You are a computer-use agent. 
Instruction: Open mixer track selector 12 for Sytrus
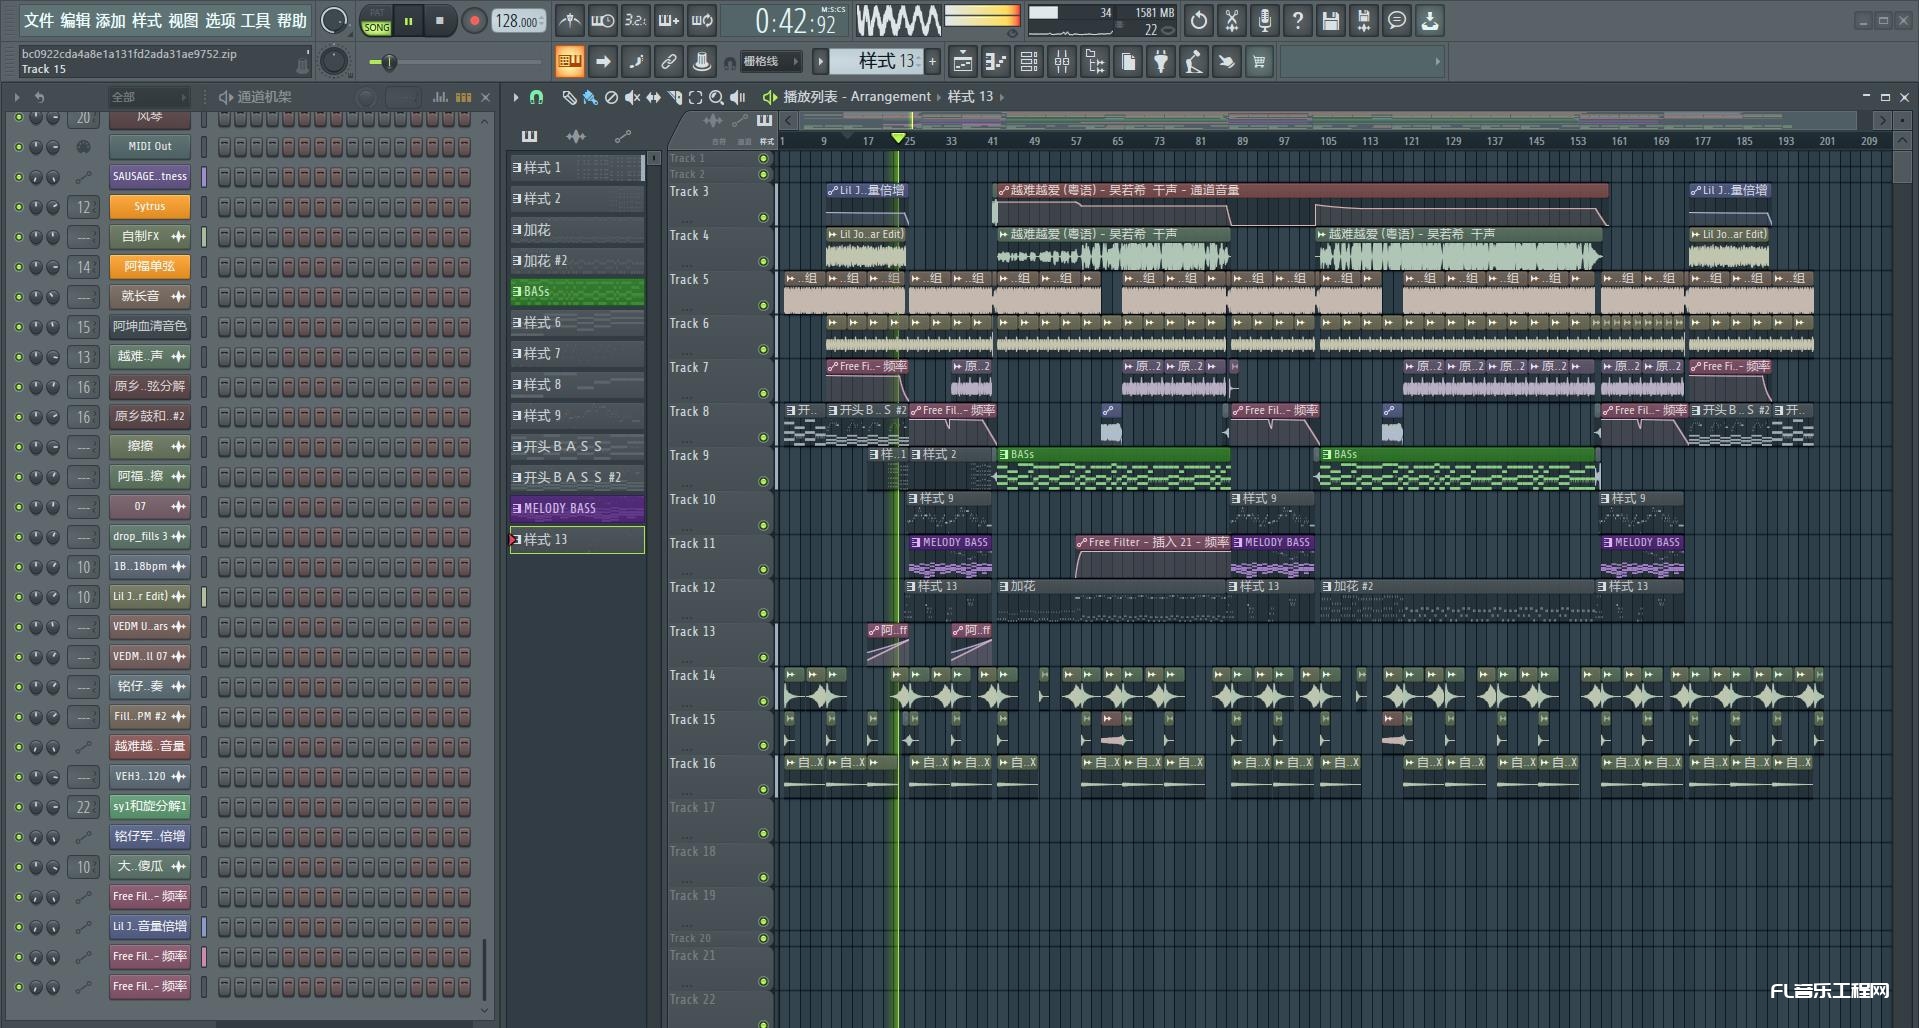(x=84, y=207)
